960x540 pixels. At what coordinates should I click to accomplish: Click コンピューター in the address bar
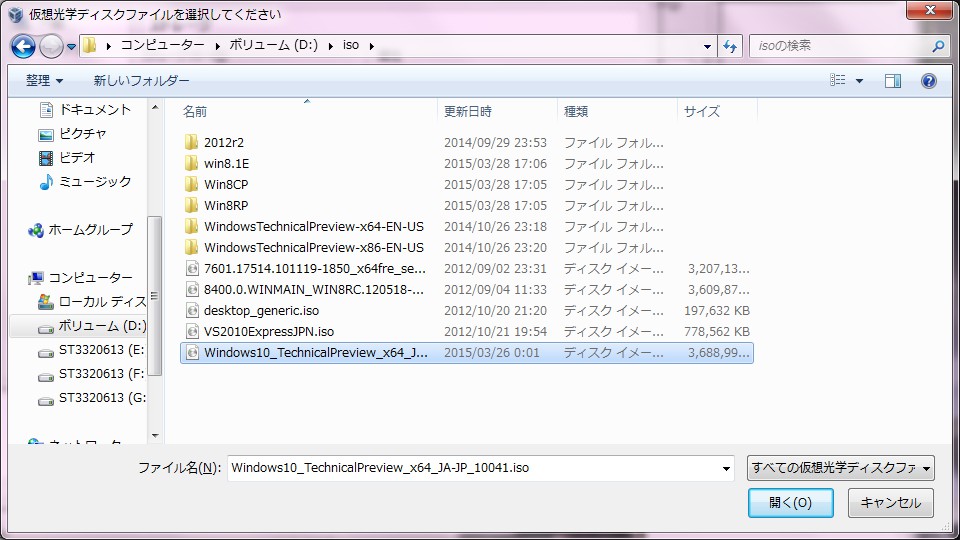click(162, 45)
